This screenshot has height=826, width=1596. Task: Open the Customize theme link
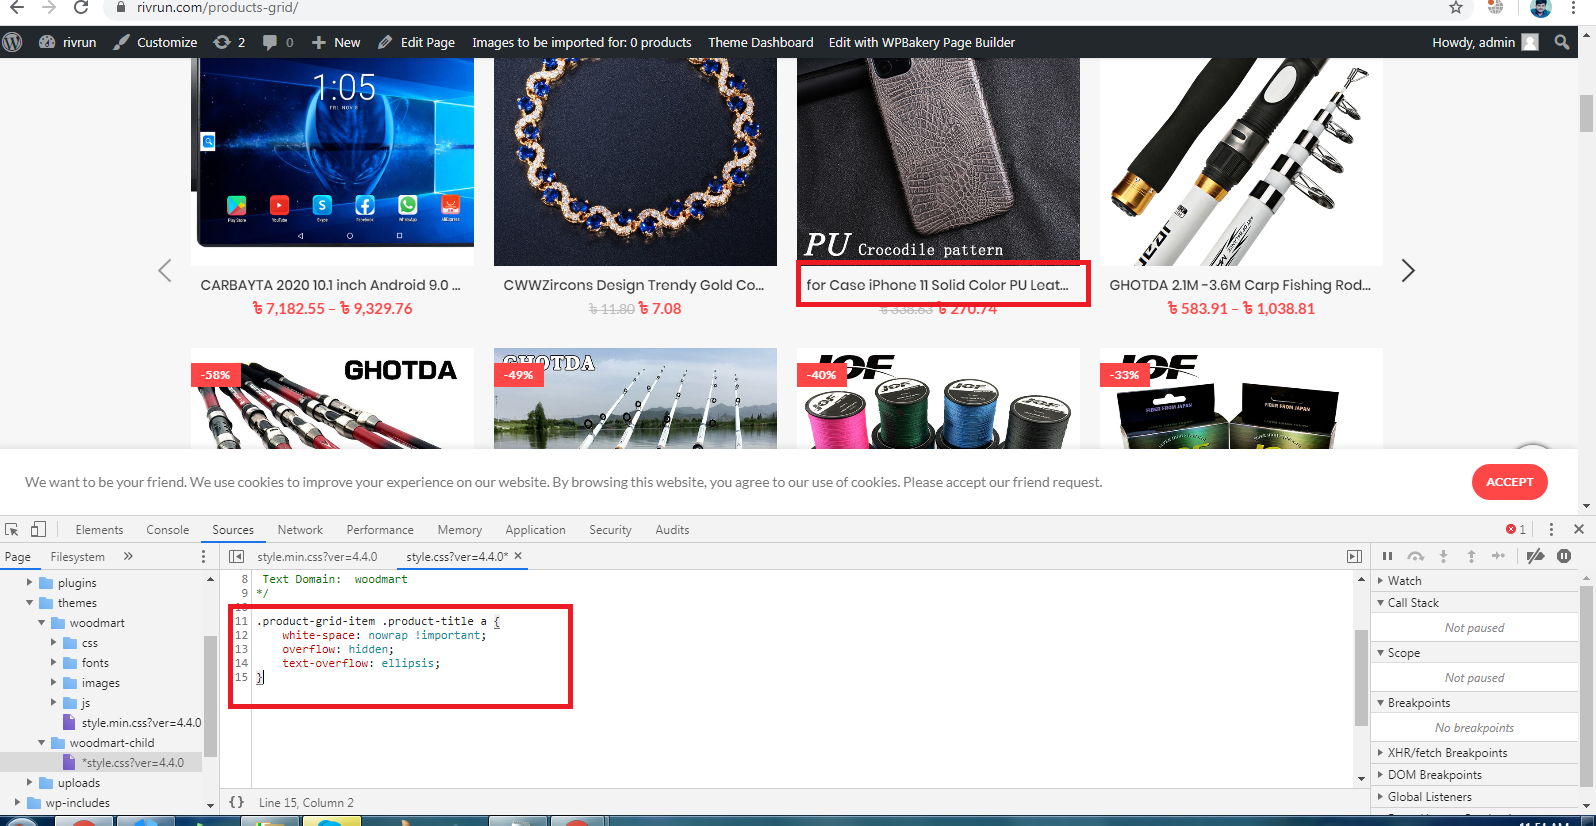pos(155,42)
